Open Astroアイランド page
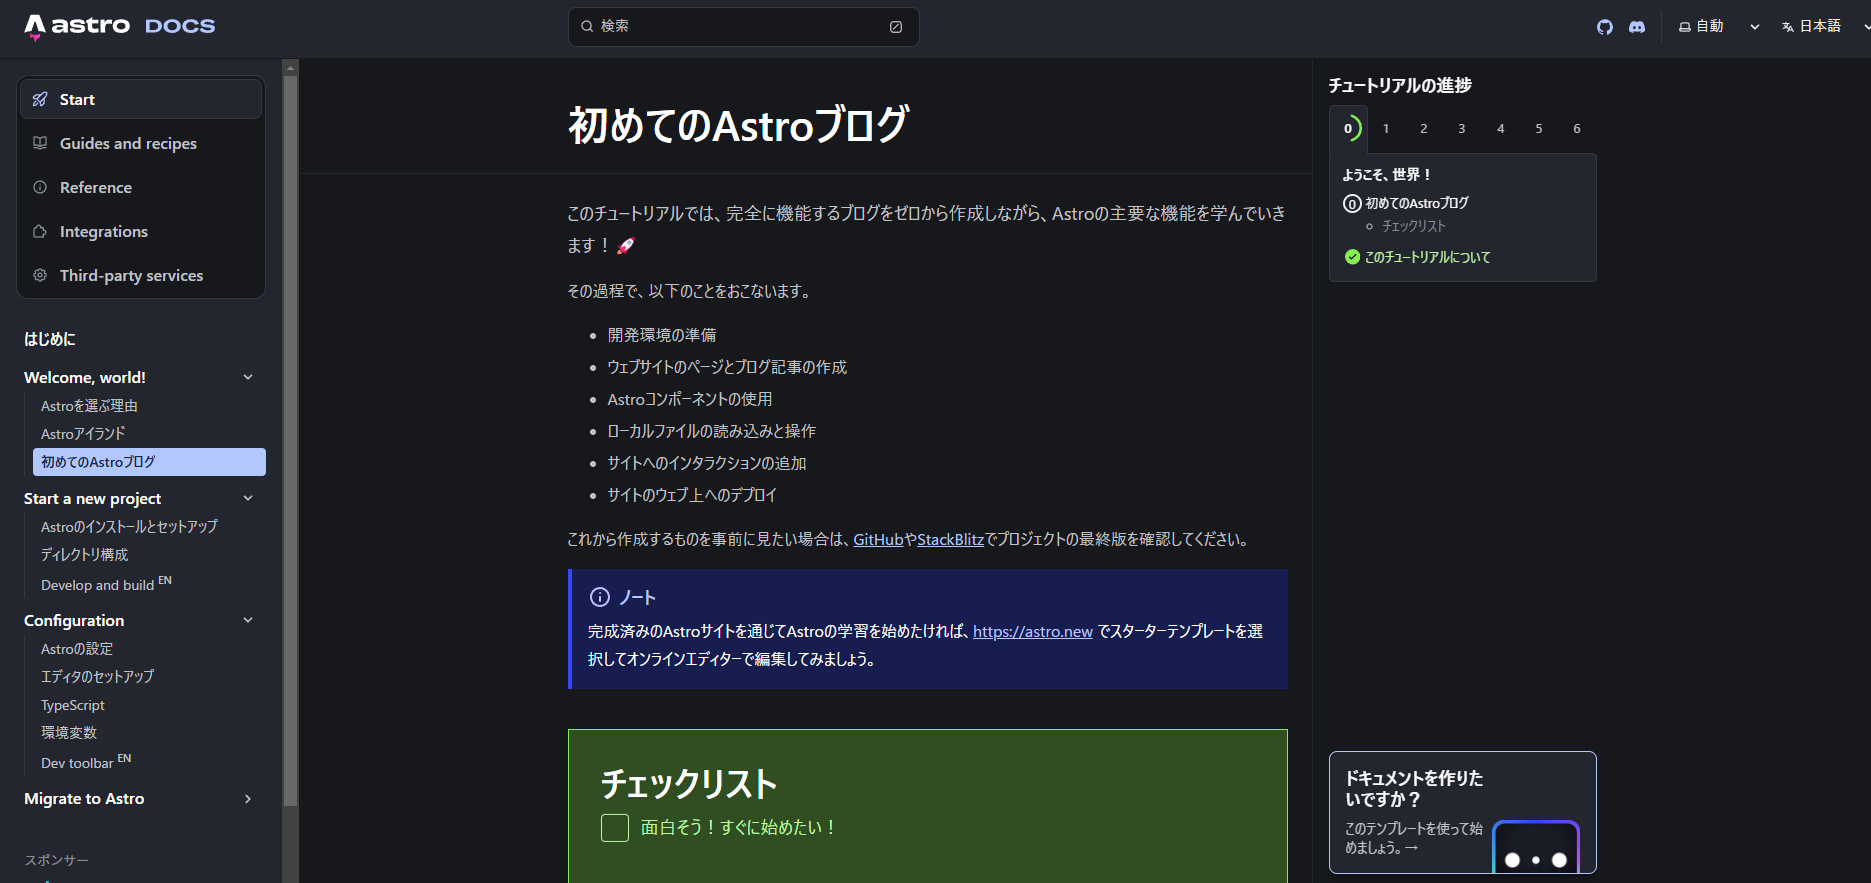This screenshot has width=1871, height=883. tap(149, 434)
